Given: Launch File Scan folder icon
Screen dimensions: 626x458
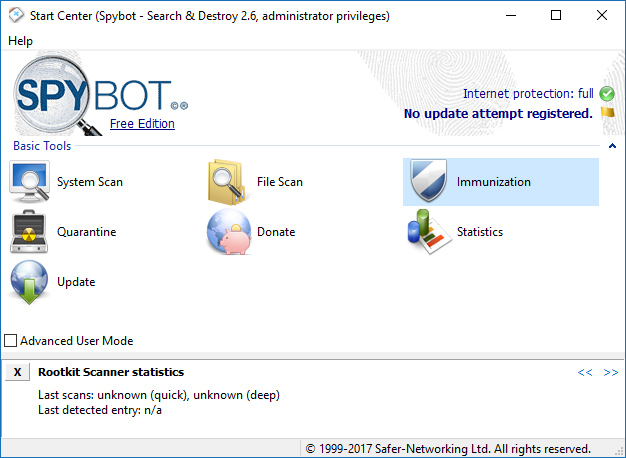Looking at the screenshot, I should (228, 182).
